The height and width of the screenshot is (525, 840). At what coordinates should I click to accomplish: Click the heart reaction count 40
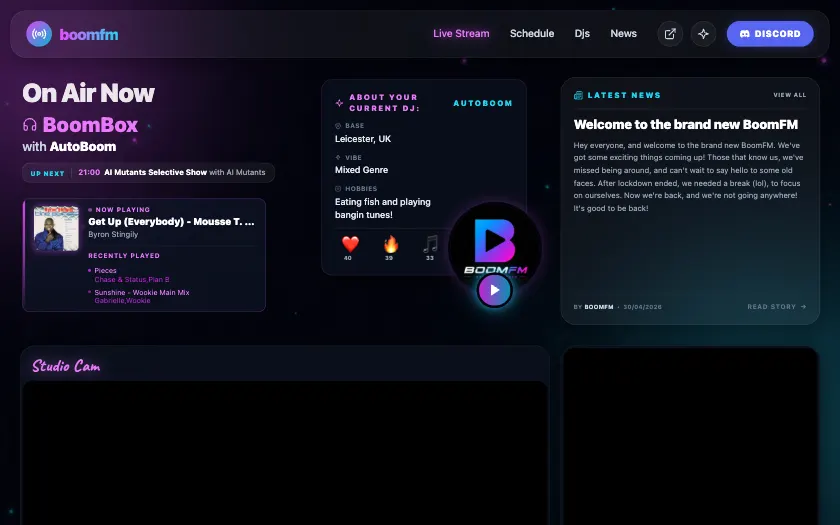click(348, 258)
